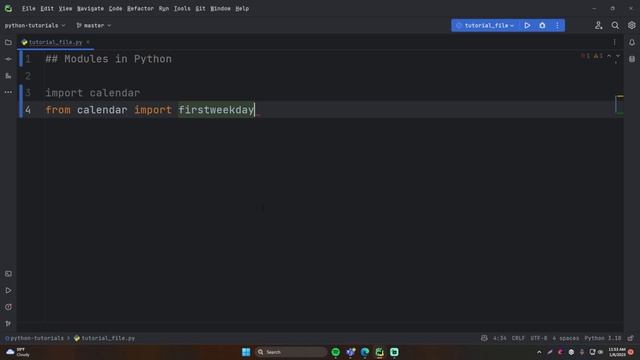This screenshot has height=360, width=640.
Task: Open more run actions vertical dots
Action: point(557,25)
